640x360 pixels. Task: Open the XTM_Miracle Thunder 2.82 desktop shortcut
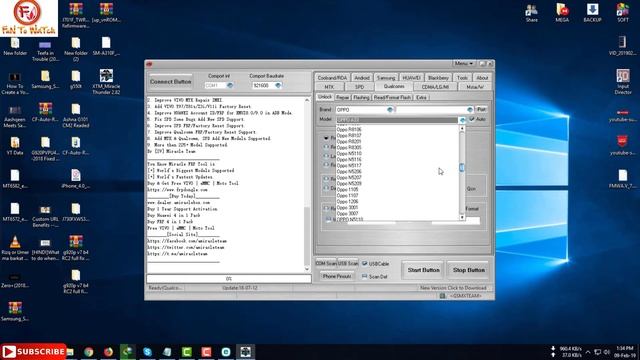(106, 82)
